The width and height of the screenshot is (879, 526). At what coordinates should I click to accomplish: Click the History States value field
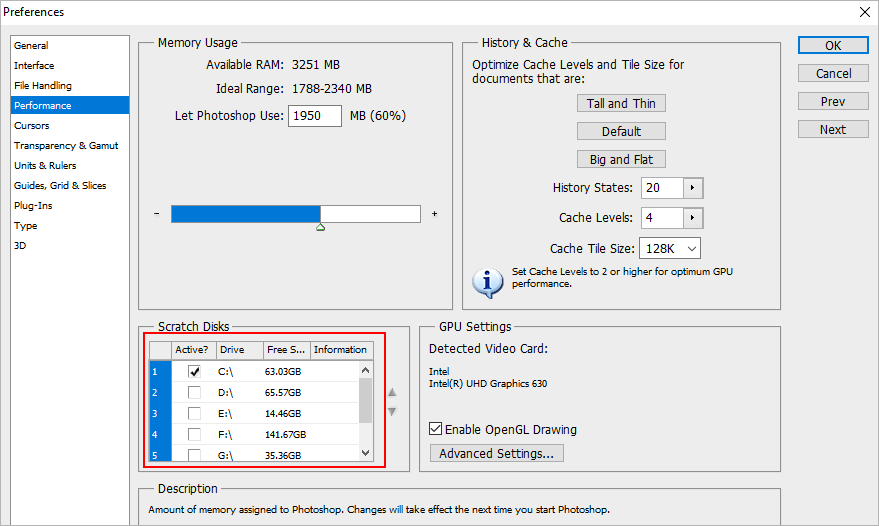(662, 188)
